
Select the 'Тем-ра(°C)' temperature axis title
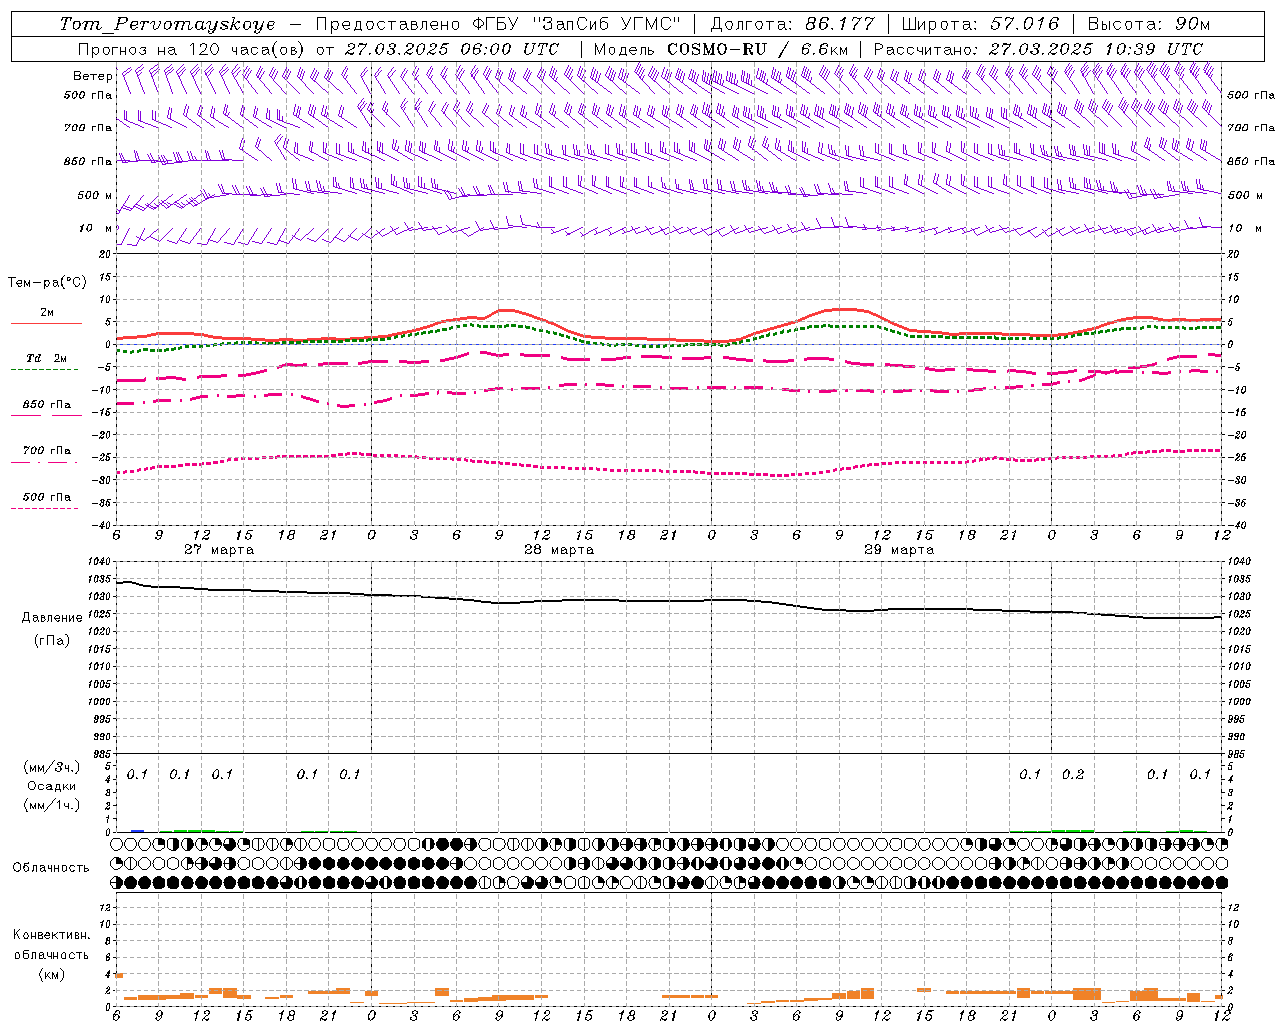[47, 283]
